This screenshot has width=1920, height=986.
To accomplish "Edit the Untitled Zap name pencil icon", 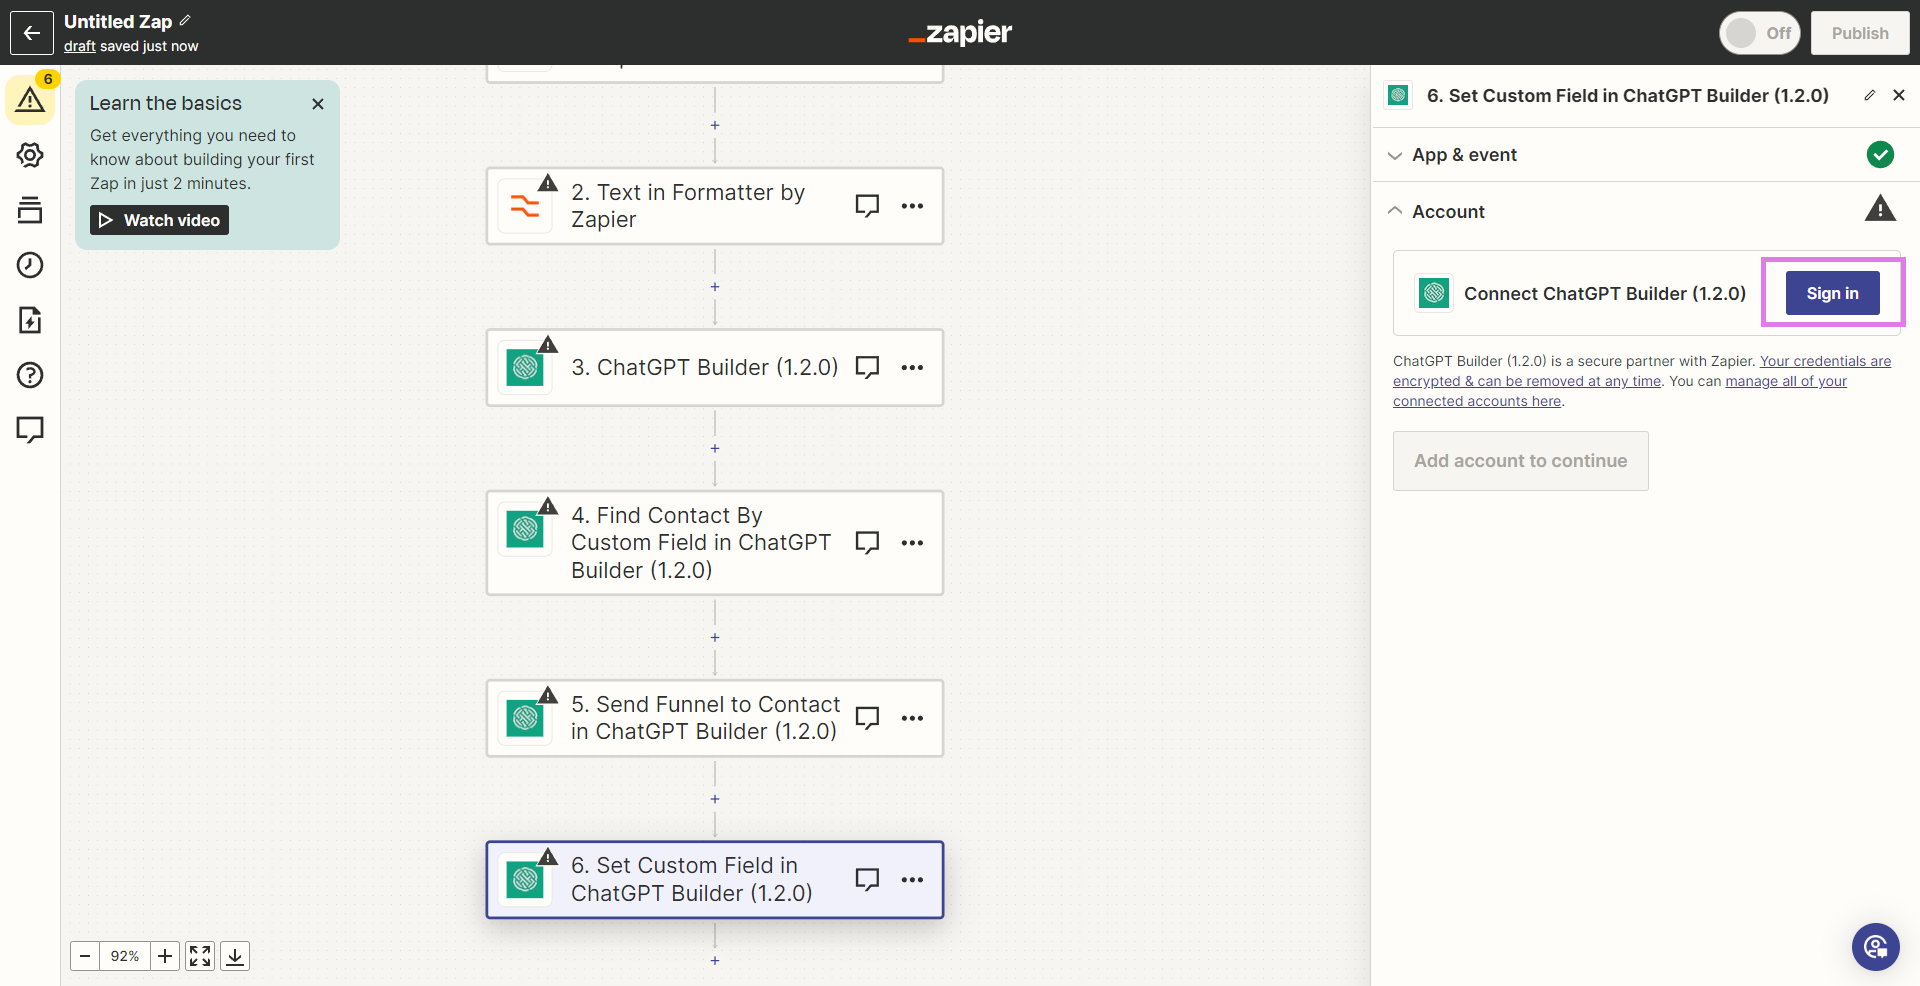I will click(x=185, y=20).
